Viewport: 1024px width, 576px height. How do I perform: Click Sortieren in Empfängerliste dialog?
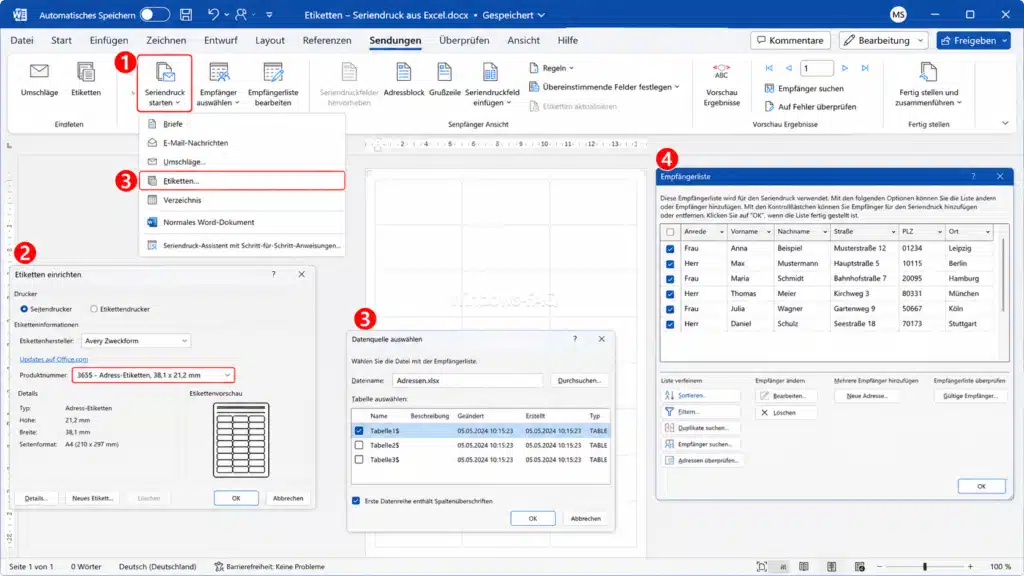point(701,395)
